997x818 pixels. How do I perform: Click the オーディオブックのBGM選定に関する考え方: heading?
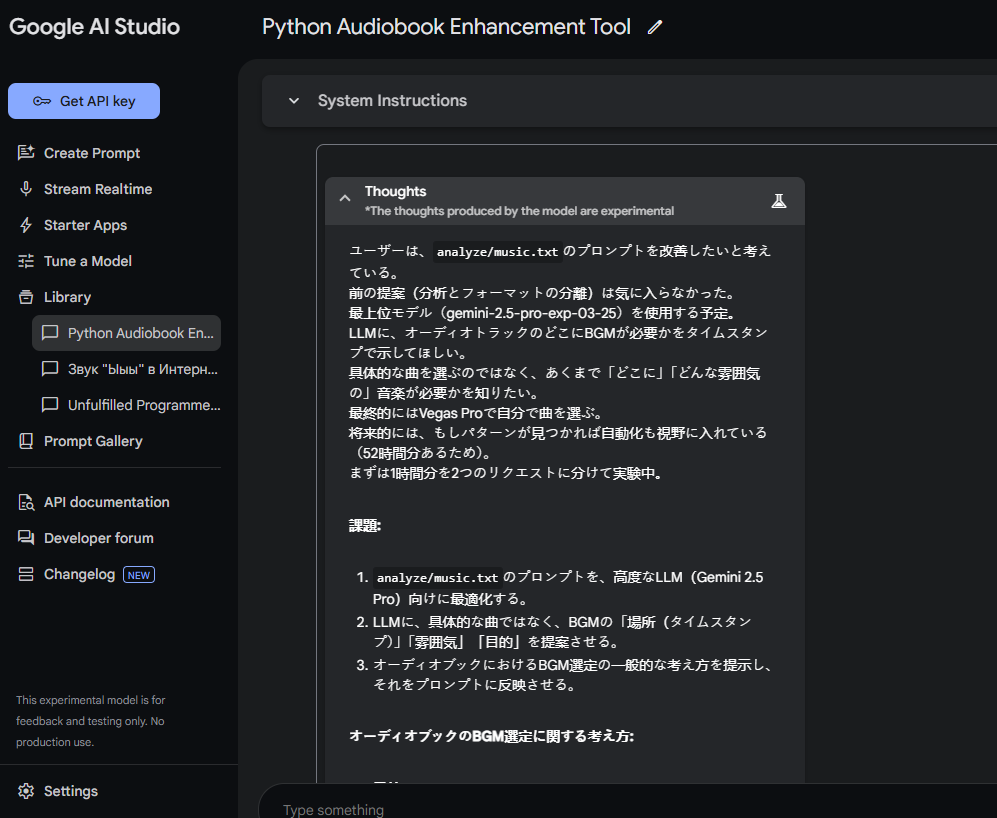coord(492,736)
